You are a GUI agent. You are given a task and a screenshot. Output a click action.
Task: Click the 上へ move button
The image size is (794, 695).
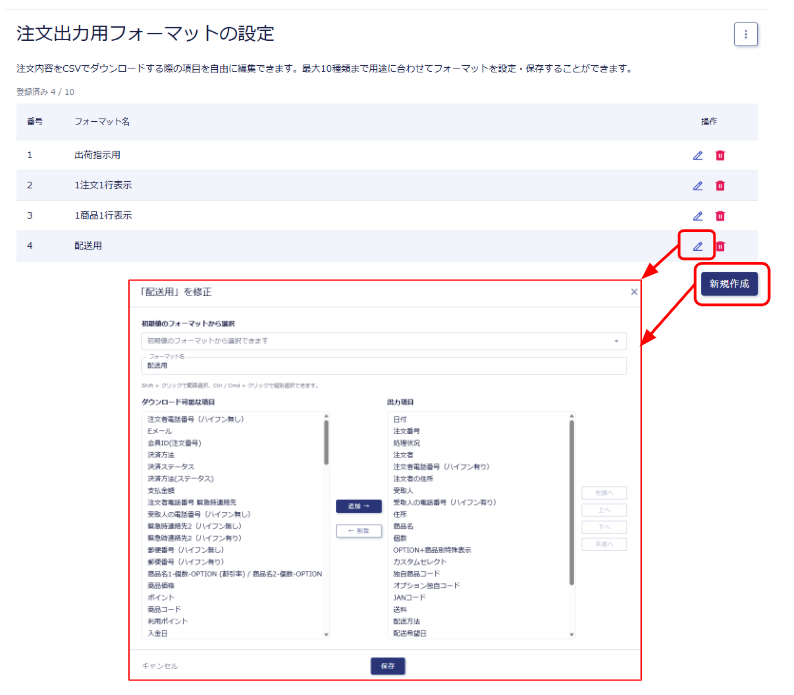click(x=604, y=510)
